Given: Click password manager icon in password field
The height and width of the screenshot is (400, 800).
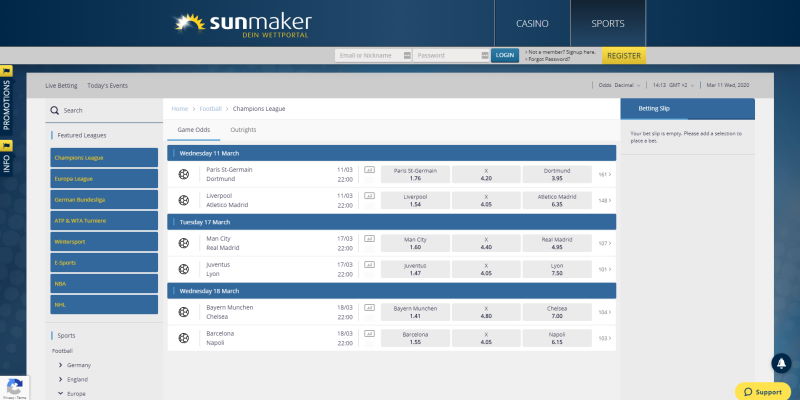Looking at the screenshot, I should click(485, 56).
